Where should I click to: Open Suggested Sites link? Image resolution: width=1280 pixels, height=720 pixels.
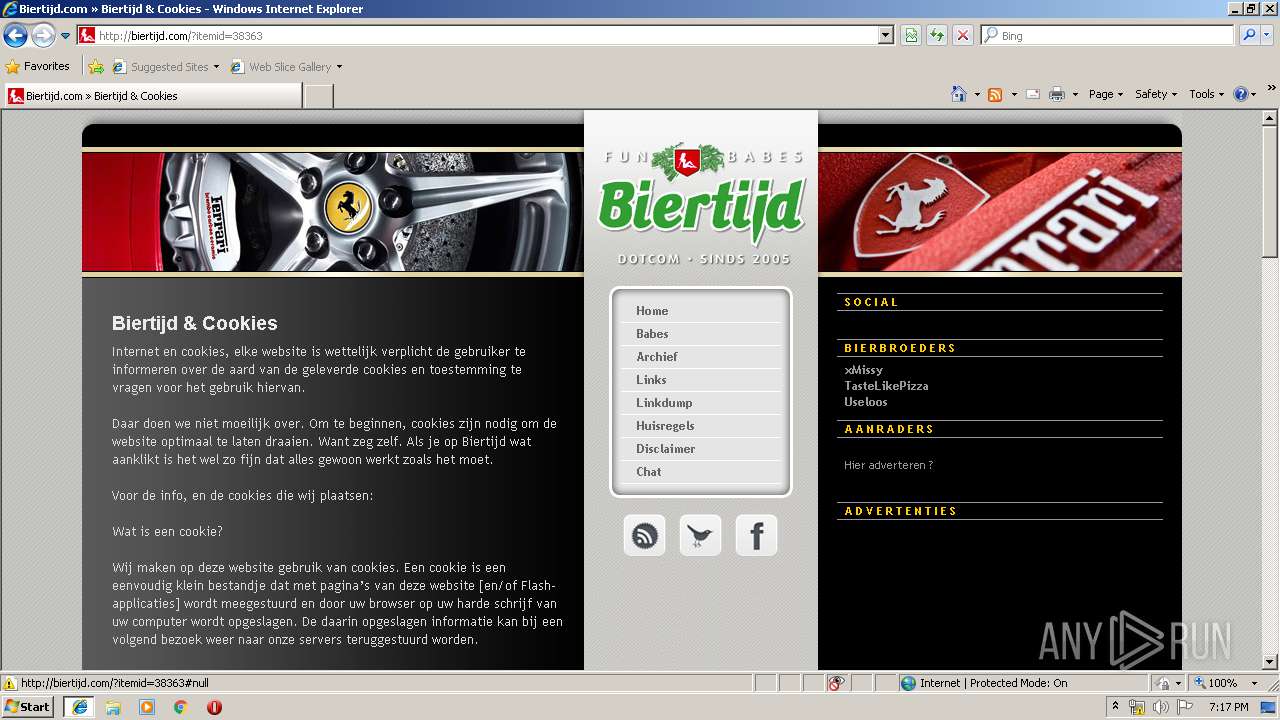click(165, 67)
